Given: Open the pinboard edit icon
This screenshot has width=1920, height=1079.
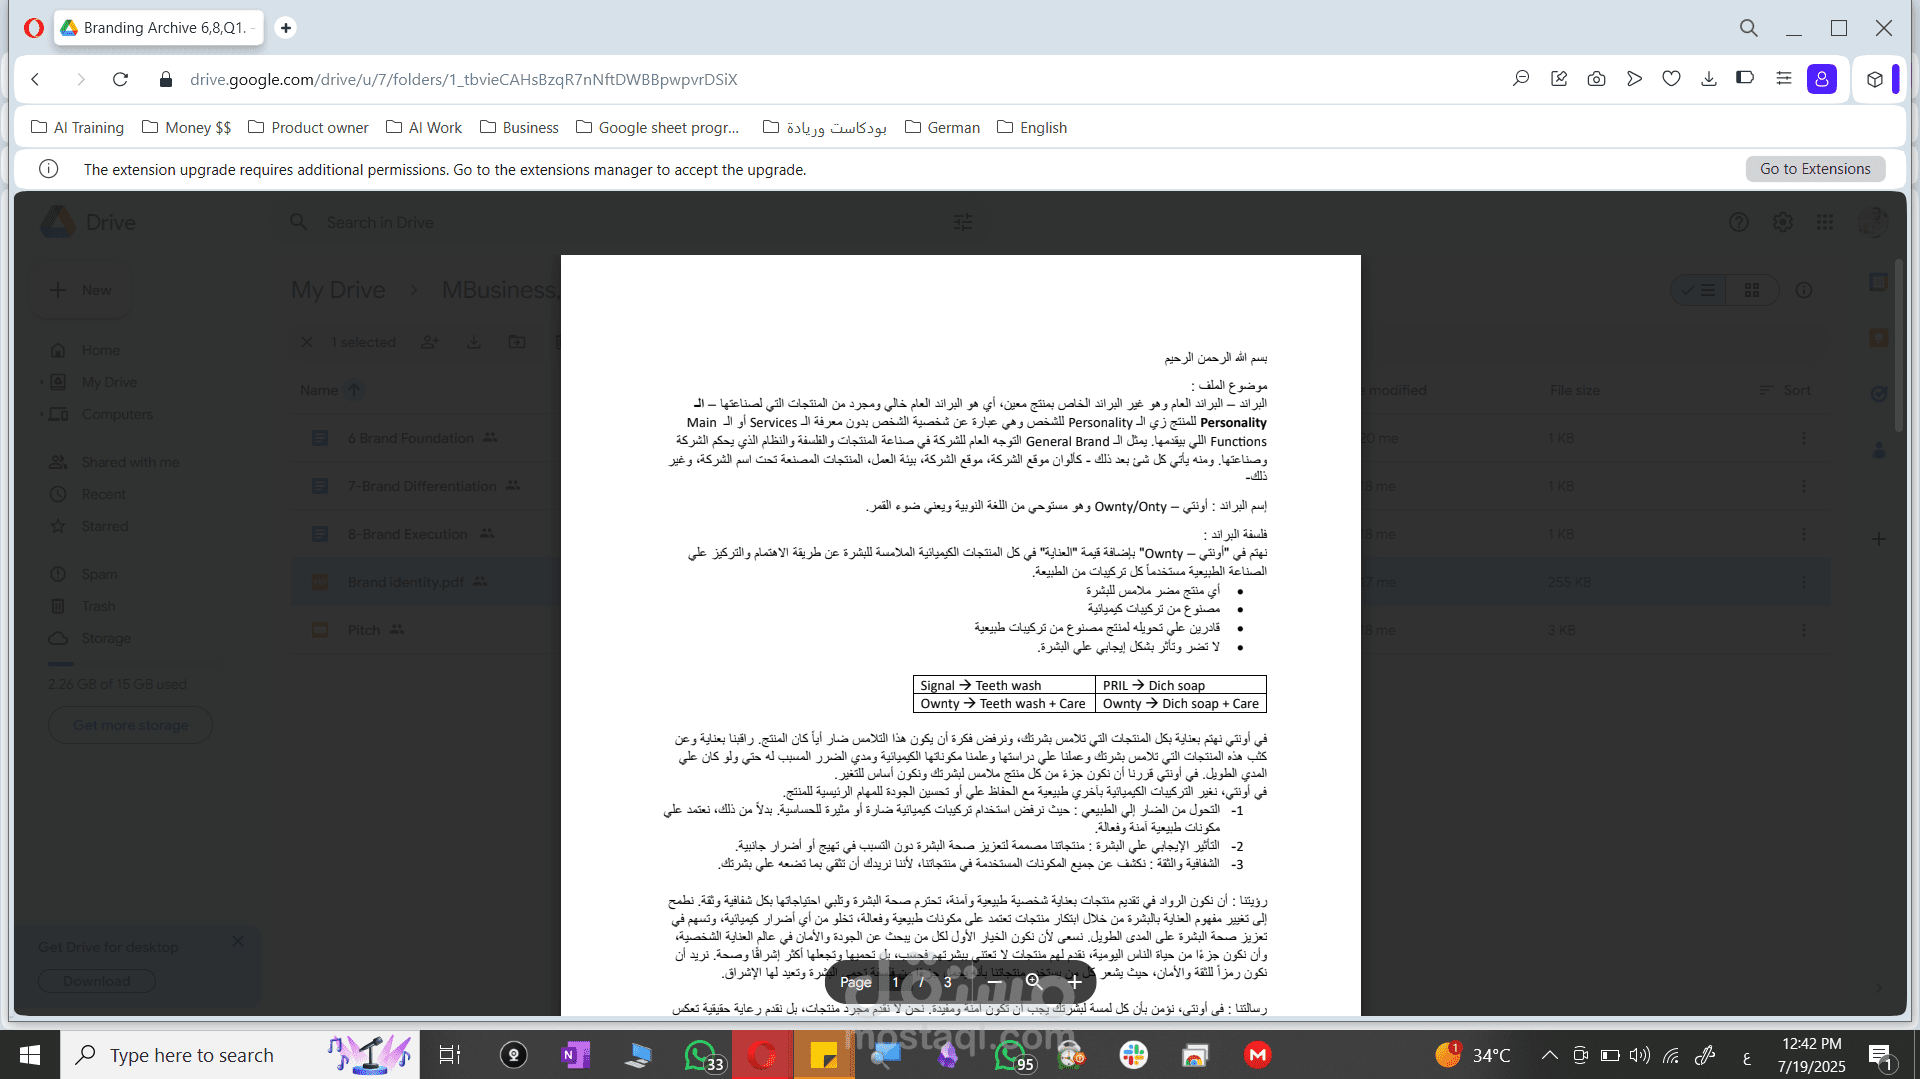Looking at the screenshot, I should coord(1559,79).
